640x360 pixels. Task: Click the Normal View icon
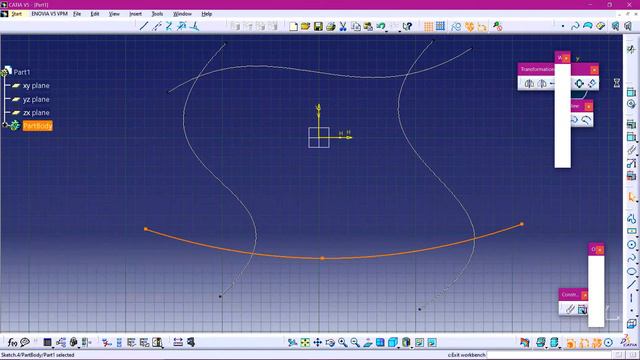(368, 342)
